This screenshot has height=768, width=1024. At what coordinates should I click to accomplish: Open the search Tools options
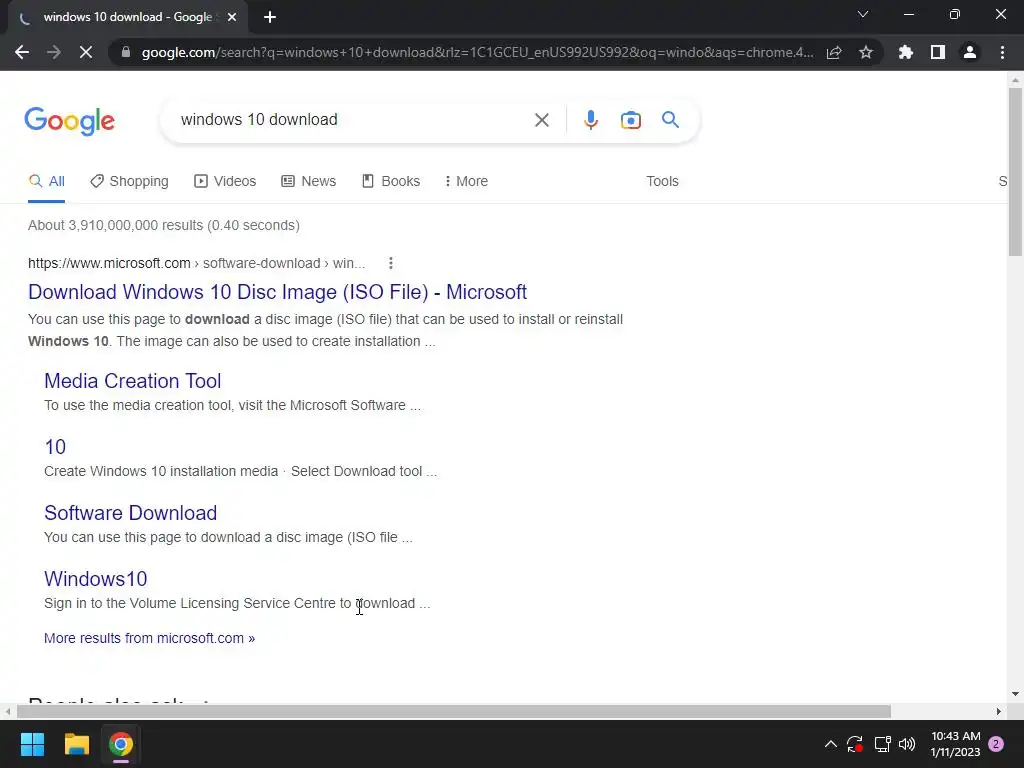pyautogui.click(x=662, y=182)
